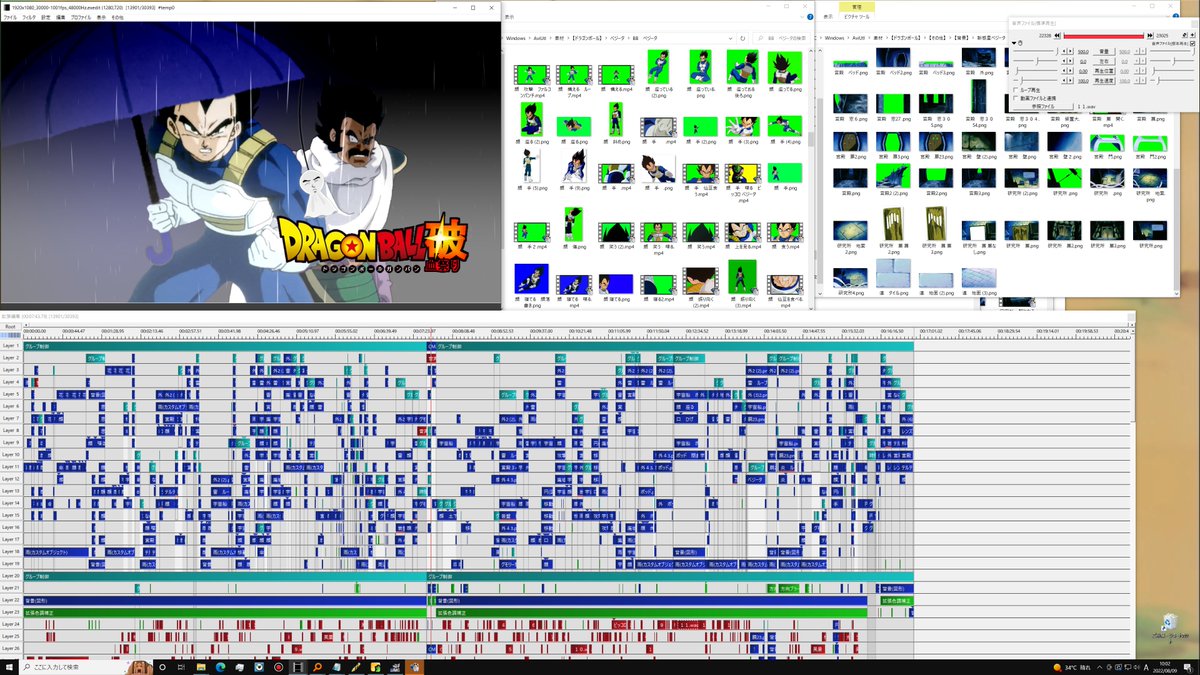Click the 左右 parameter button
The width and height of the screenshot is (1200, 675).
coord(1104,62)
